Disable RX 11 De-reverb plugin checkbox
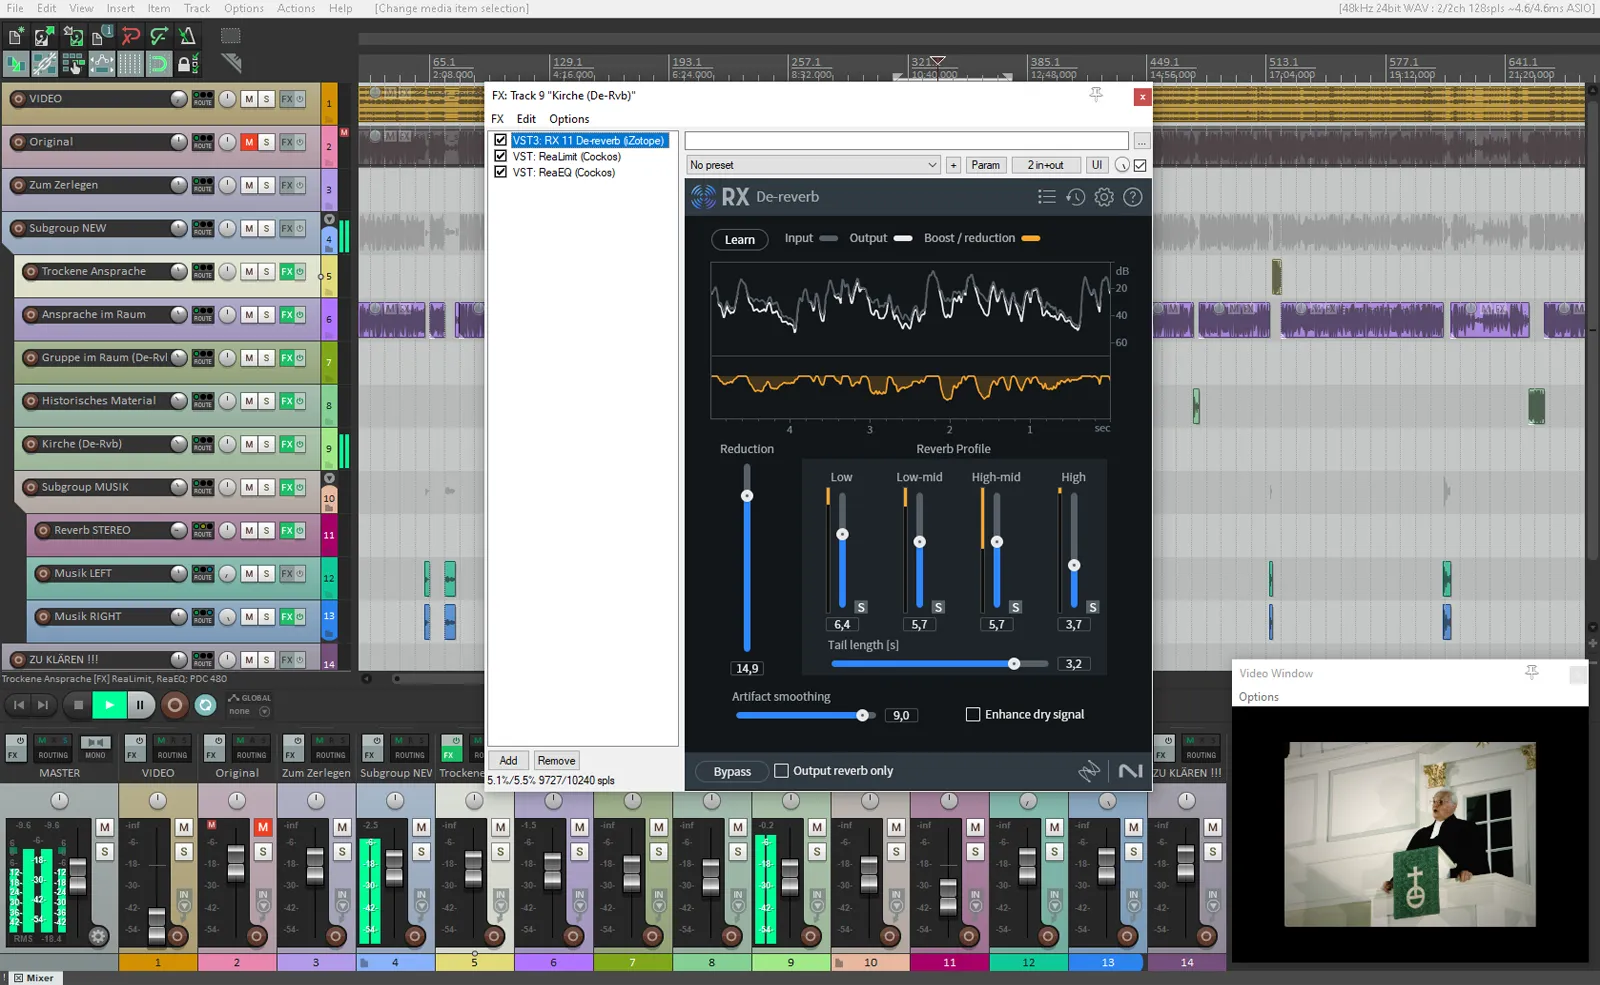This screenshot has height=985, width=1600. tap(500, 140)
